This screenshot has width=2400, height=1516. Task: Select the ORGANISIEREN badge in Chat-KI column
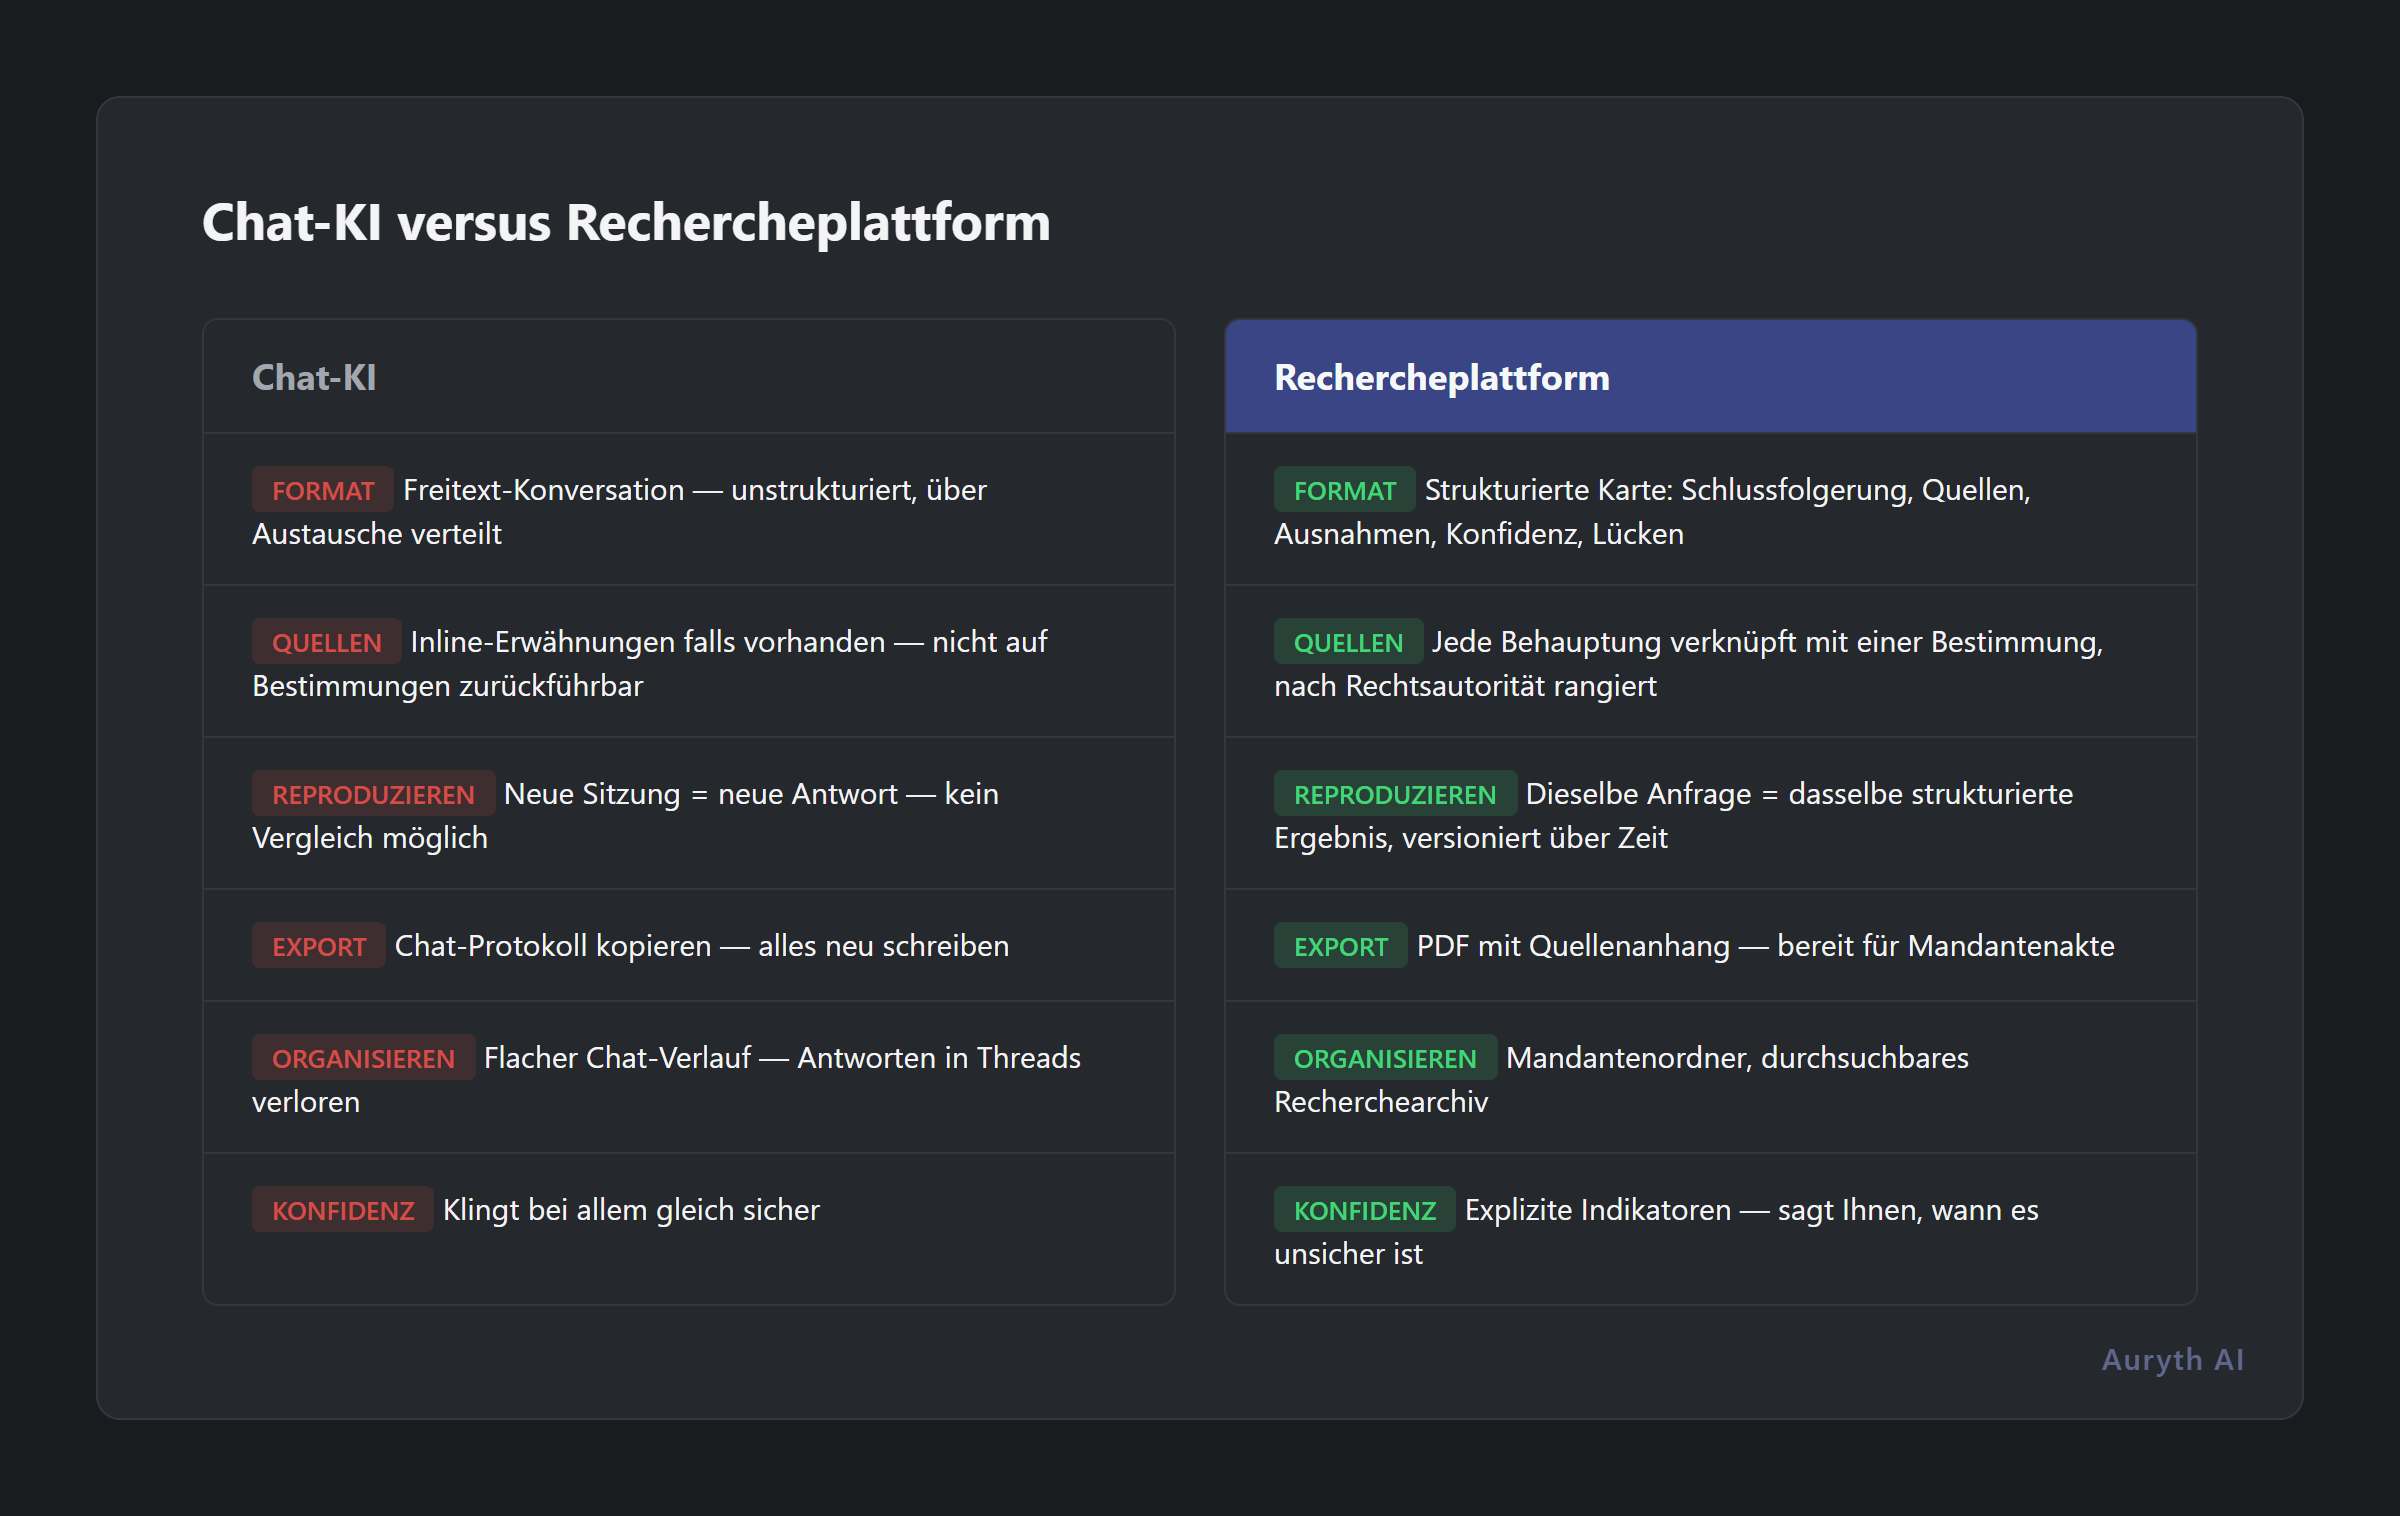point(363,1057)
